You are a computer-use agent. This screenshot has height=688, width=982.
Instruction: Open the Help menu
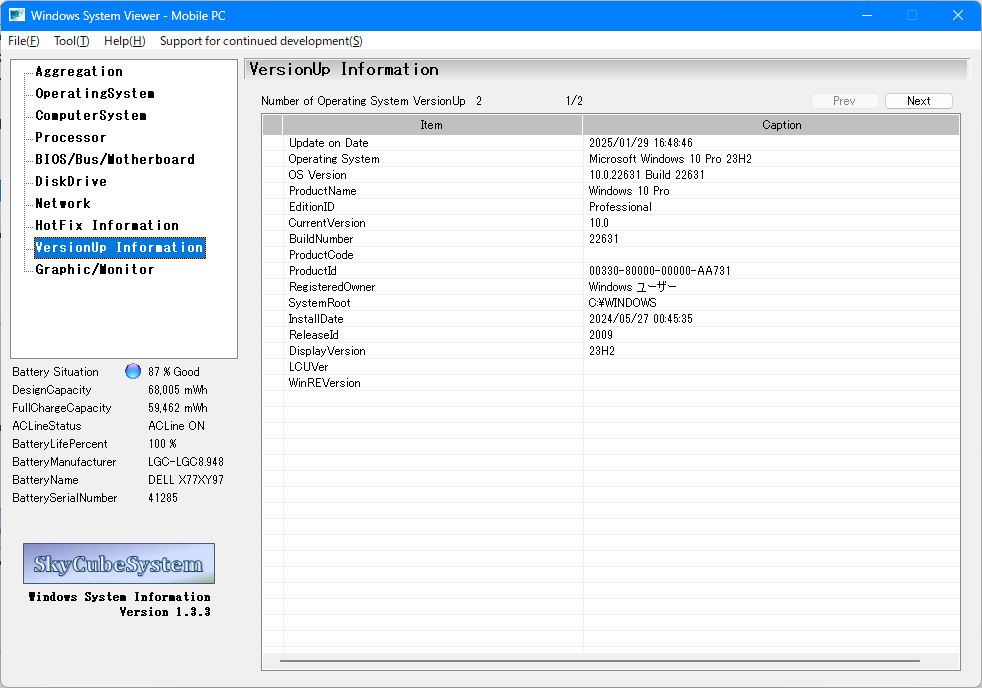pos(124,41)
